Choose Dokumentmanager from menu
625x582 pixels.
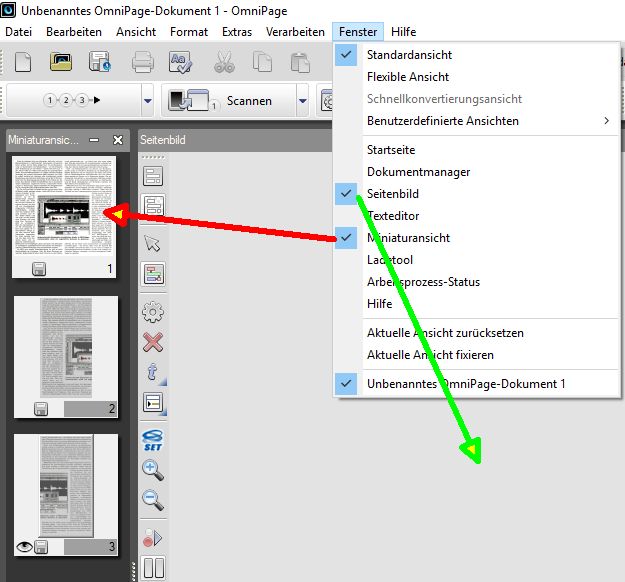click(477, 172)
